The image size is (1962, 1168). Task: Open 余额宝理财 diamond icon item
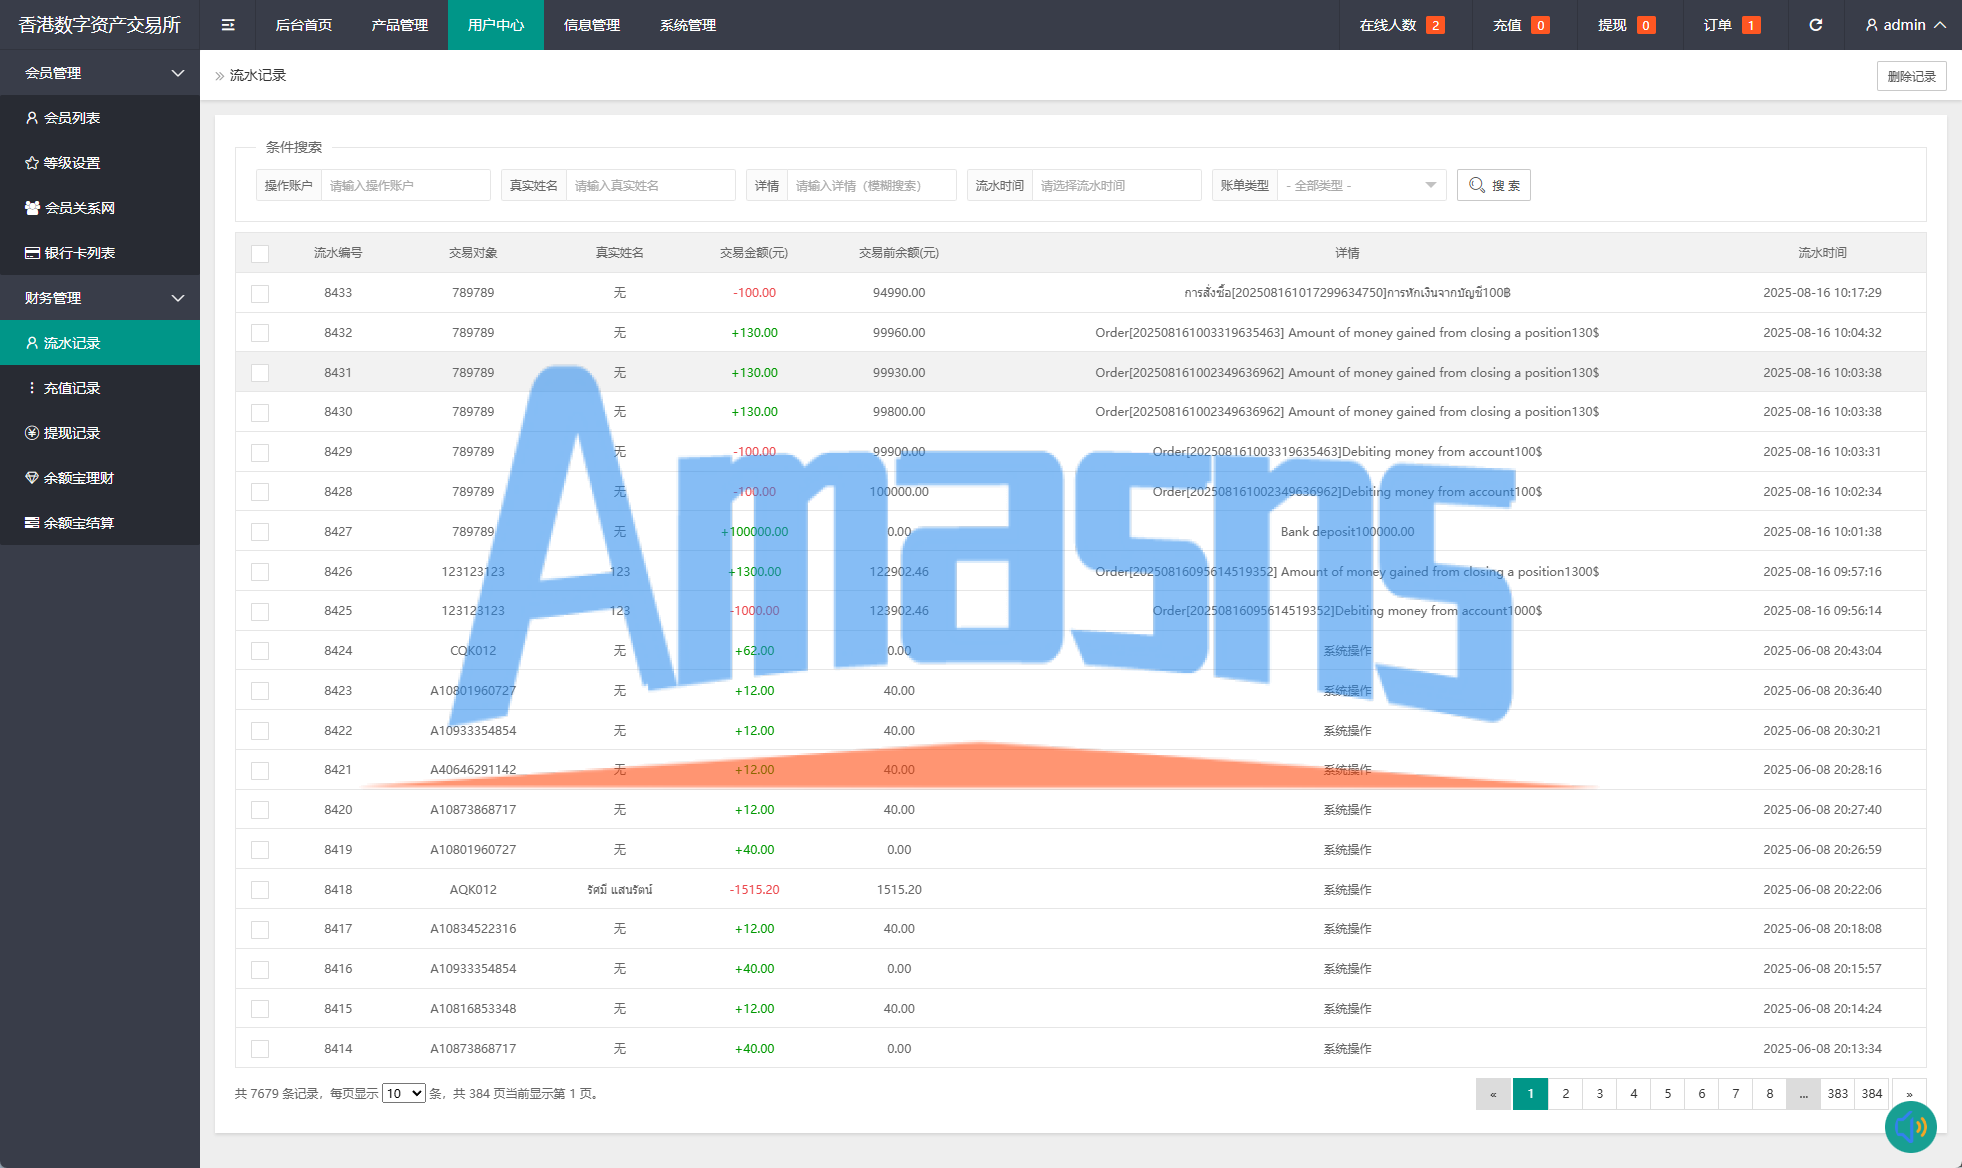(32, 478)
